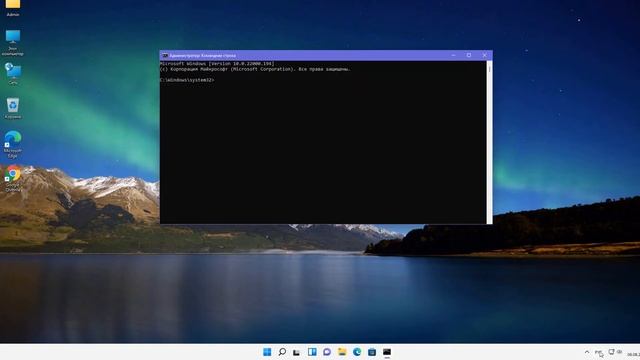640x360 pixels.
Task: Open the Admin folder on the desktop
Action: point(13,7)
